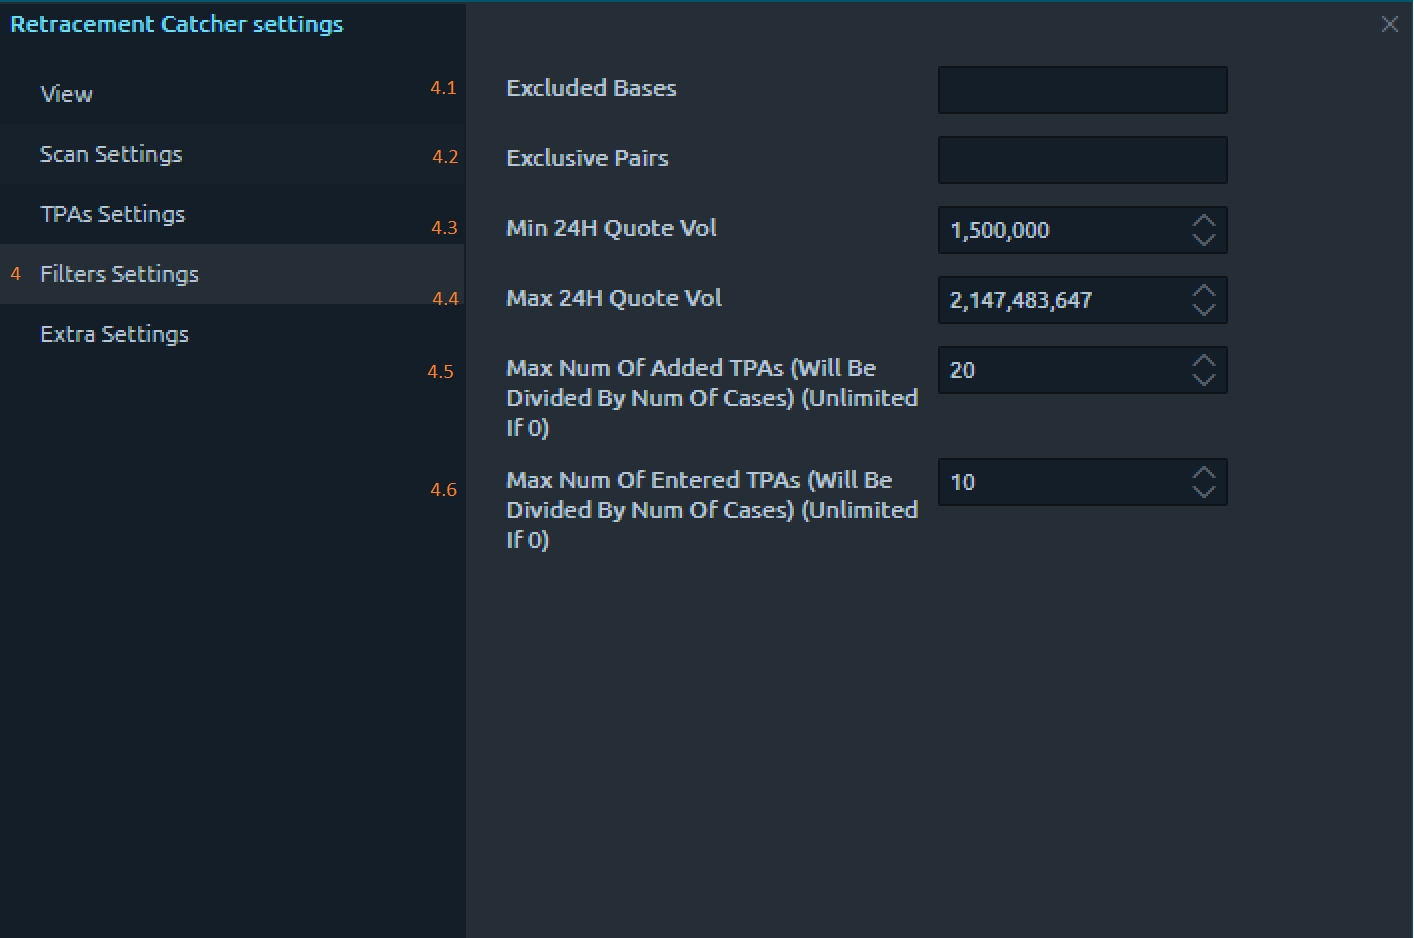The width and height of the screenshot is (1414, 938).
Task: Decrease Min 24H Quote Vol value
Action: click(1204, 240)
